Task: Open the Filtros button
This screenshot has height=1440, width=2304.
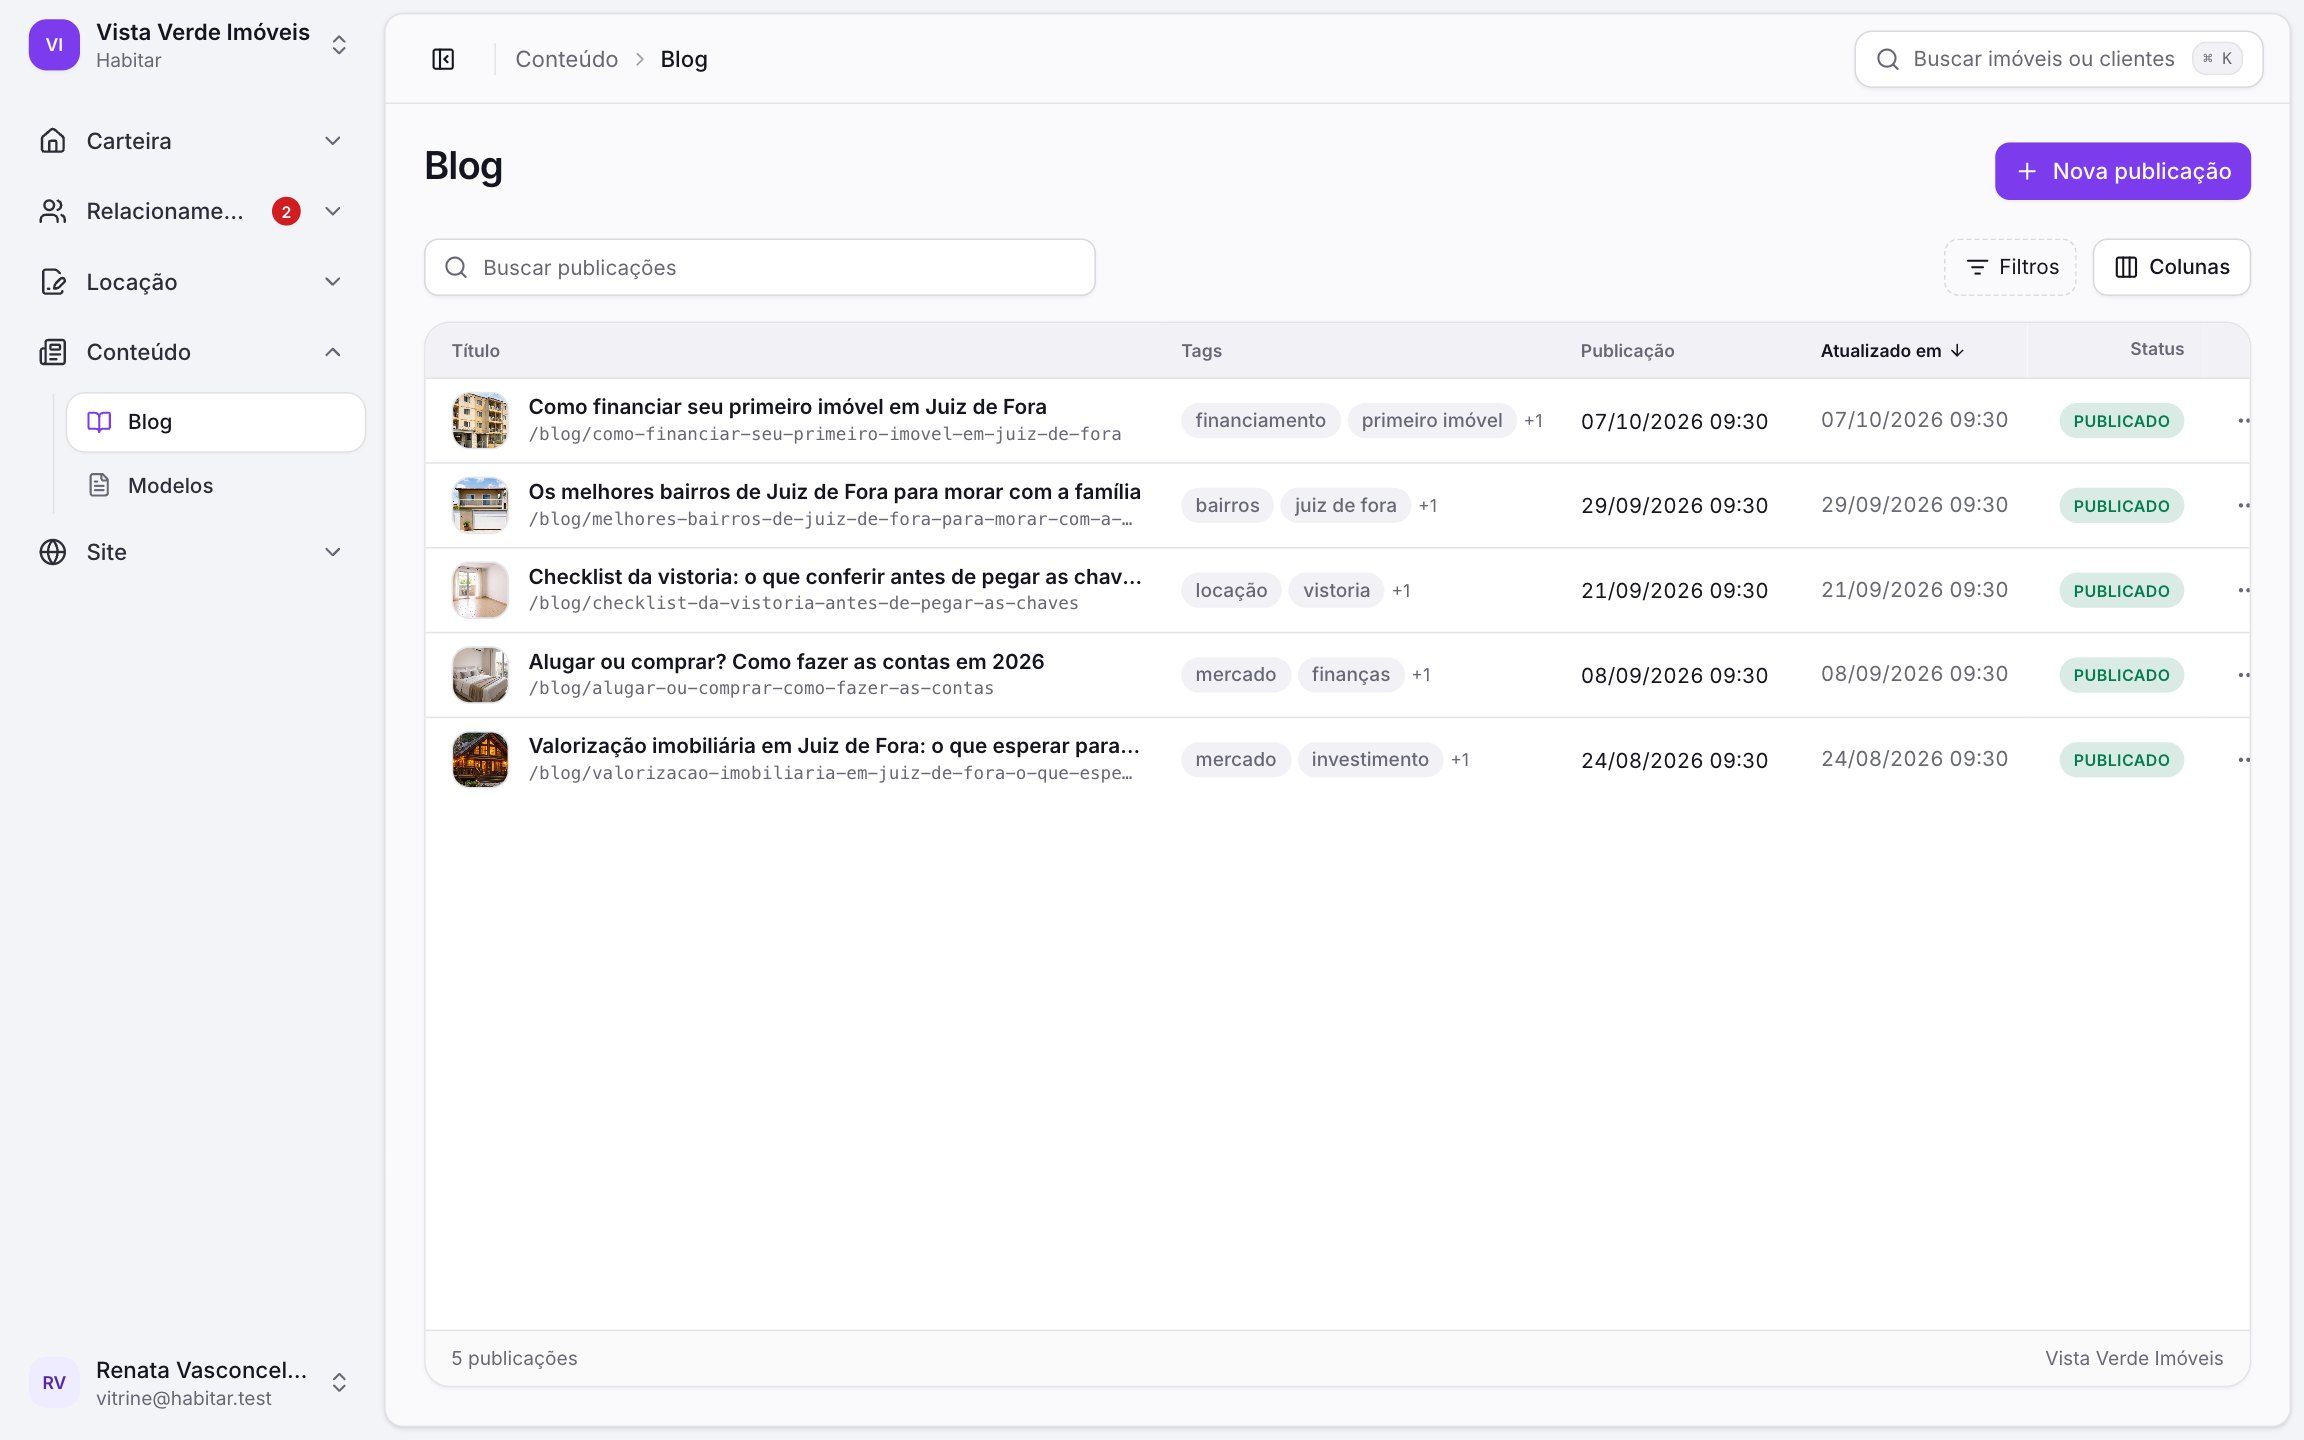Action: (2010, 267)
